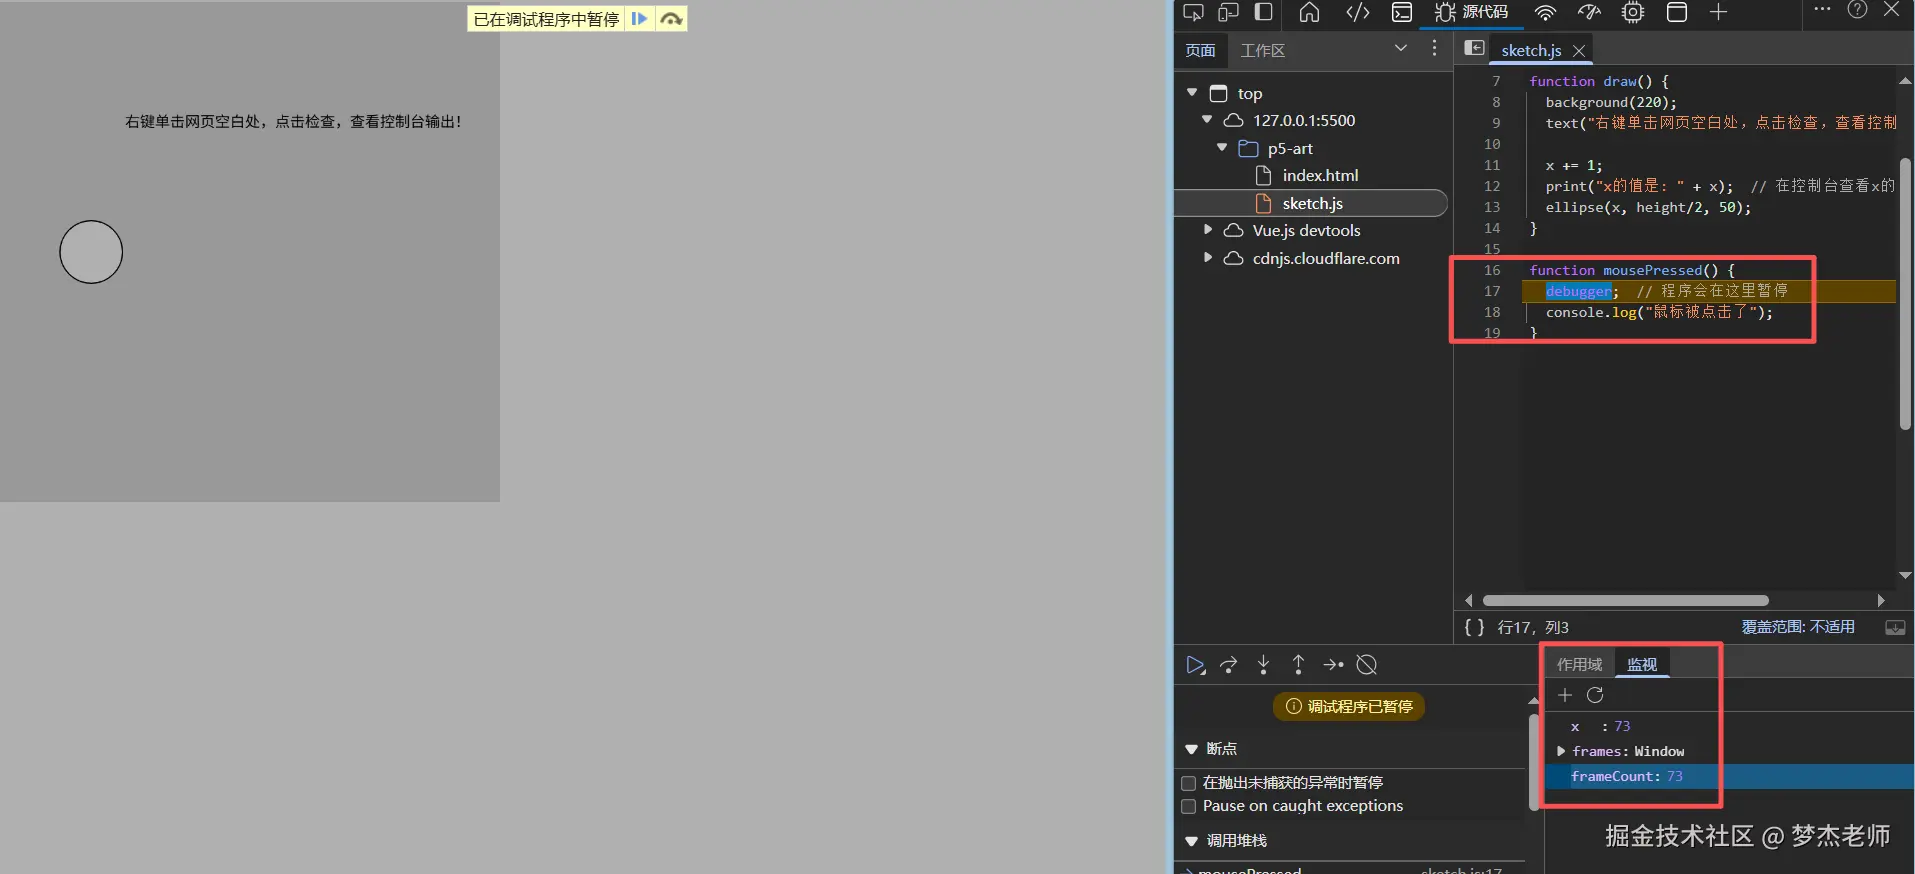
Task: Refresh the watch expressions
Action: (1595, 695)
